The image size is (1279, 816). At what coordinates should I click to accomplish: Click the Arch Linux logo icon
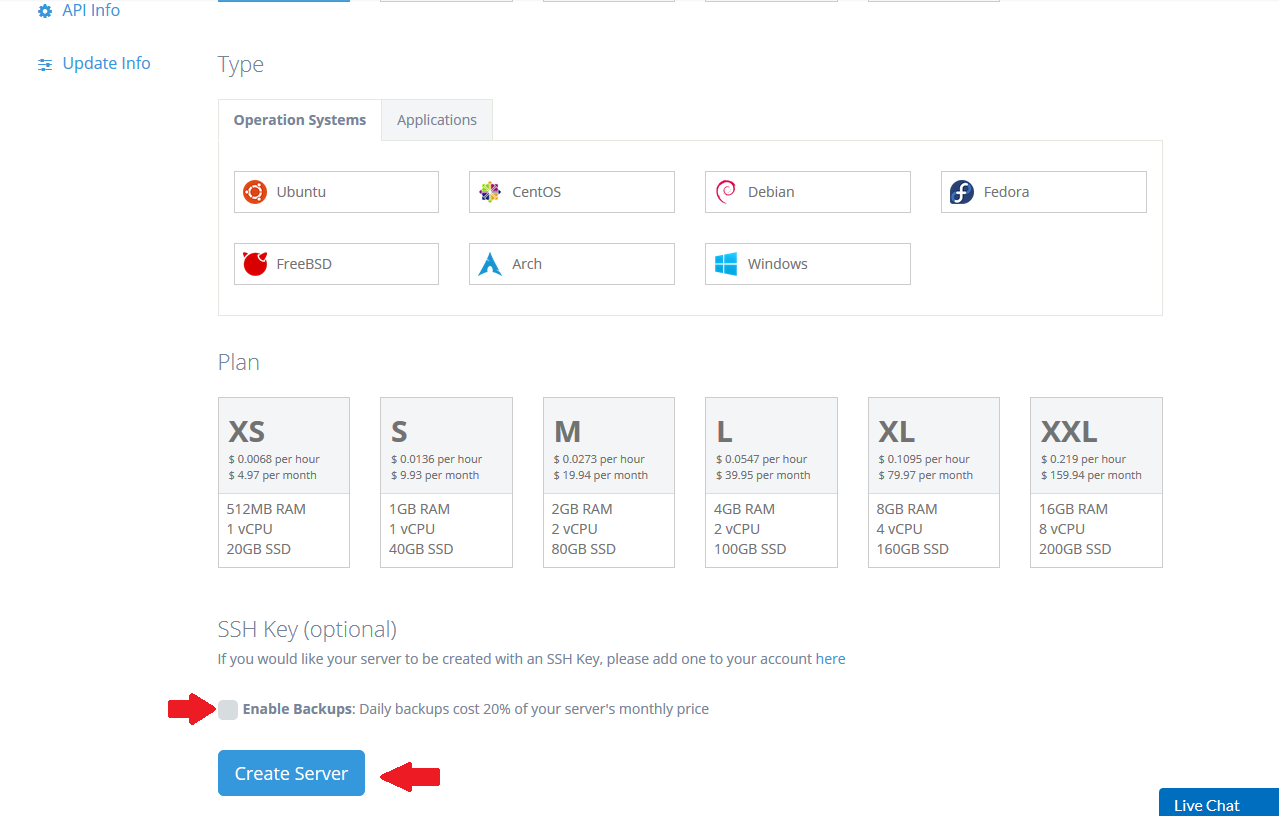tap(490, 264)
